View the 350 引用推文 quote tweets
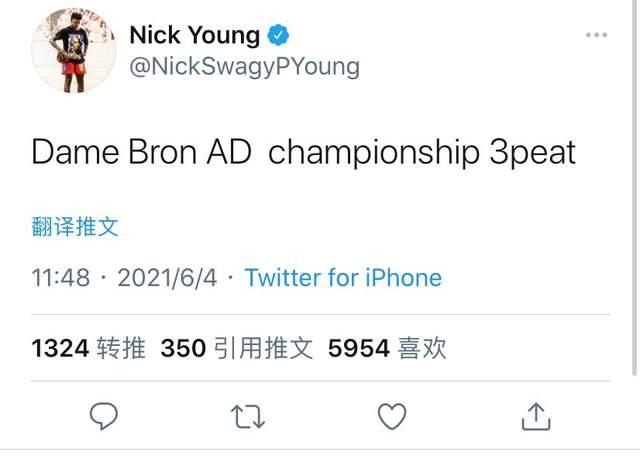The width and height of the screenshot is (640, 466). coord(237,348)
